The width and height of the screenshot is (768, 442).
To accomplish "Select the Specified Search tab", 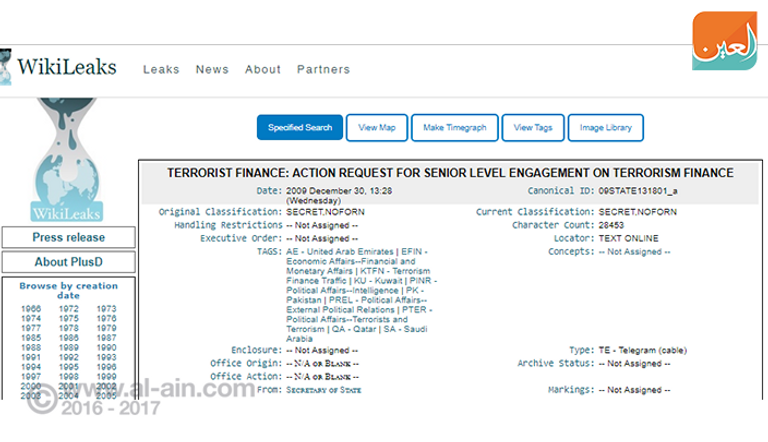I will [x=300, y=128].
